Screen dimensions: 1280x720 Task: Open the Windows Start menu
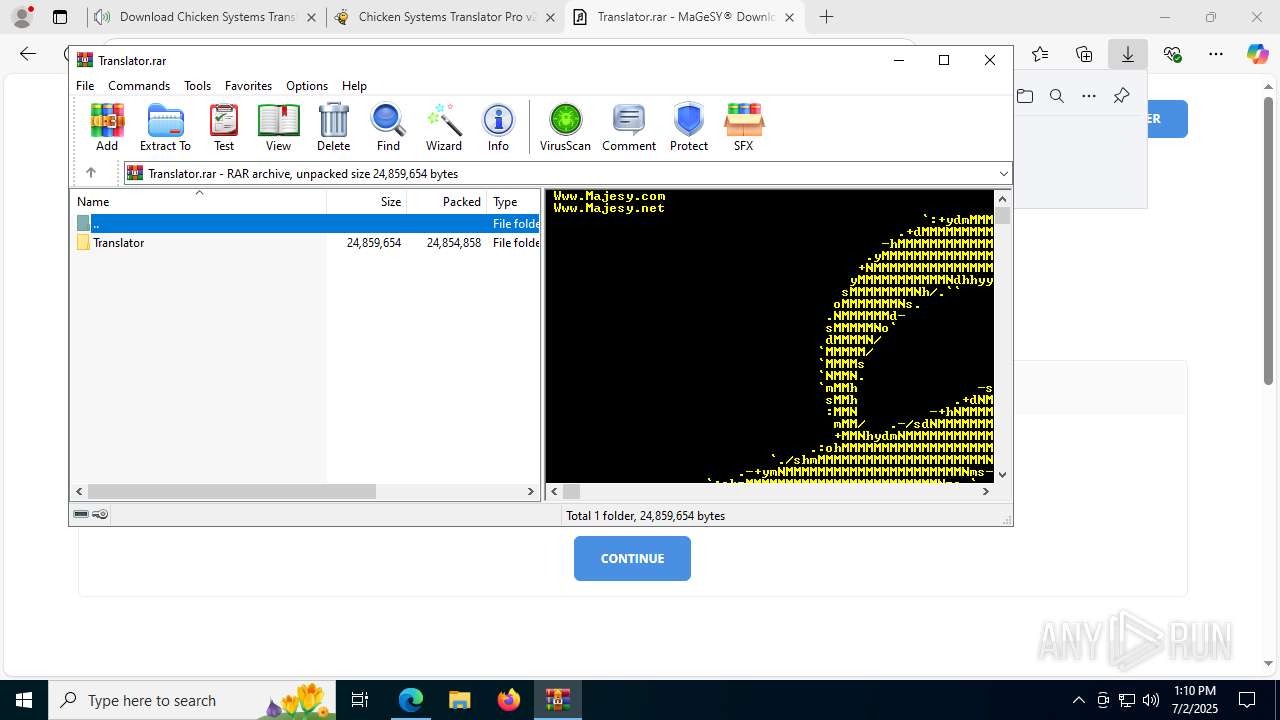(24, 700)
